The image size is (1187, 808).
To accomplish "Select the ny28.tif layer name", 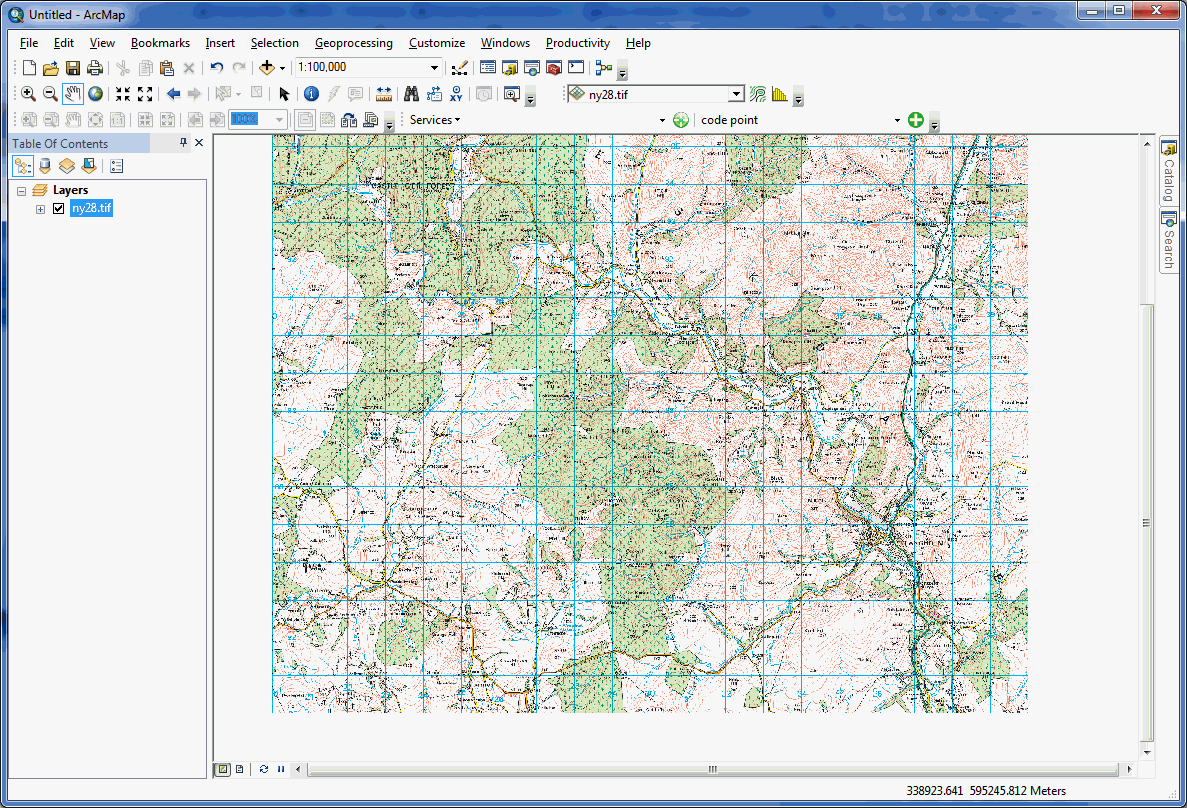I will click(x=92, y=208).
